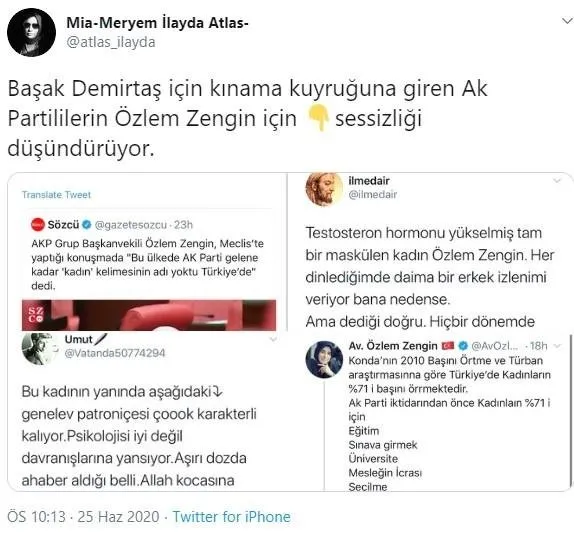The width and height of the screenshot is (574, 539).
Task: Open the Sözcü video thumbnail
Action: [x=149, y=315]
